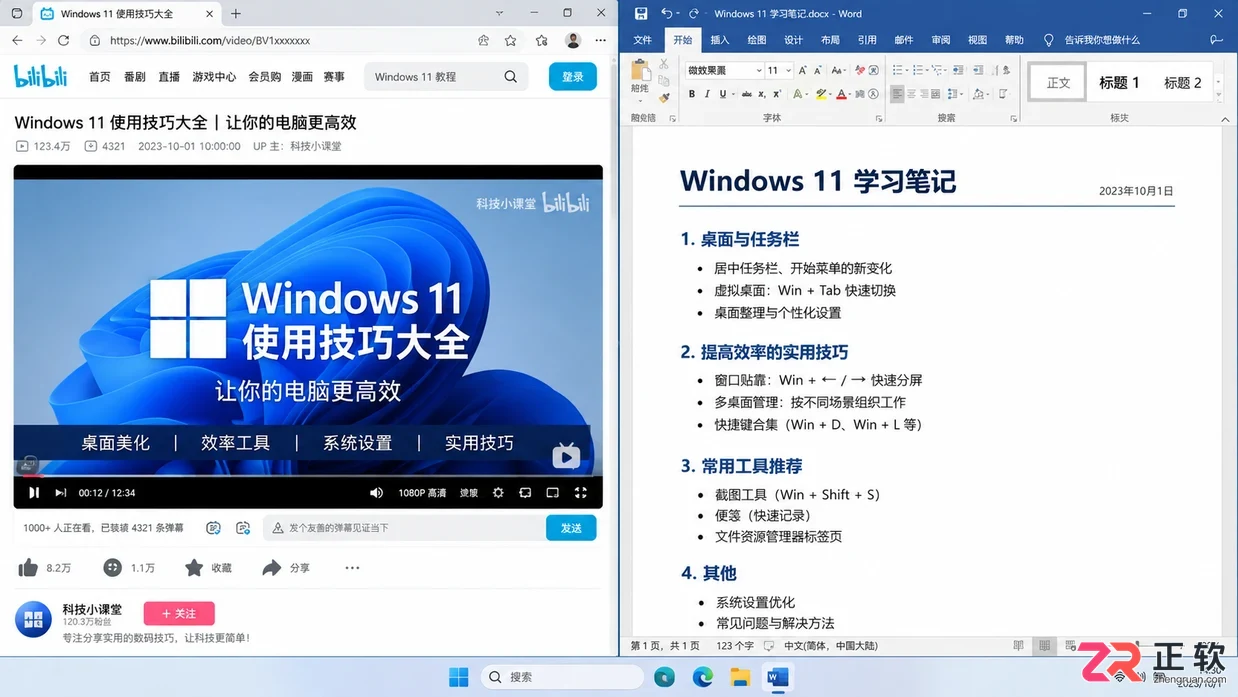
Task: Pause the bilibili video
Action: (x=34, y=493)
